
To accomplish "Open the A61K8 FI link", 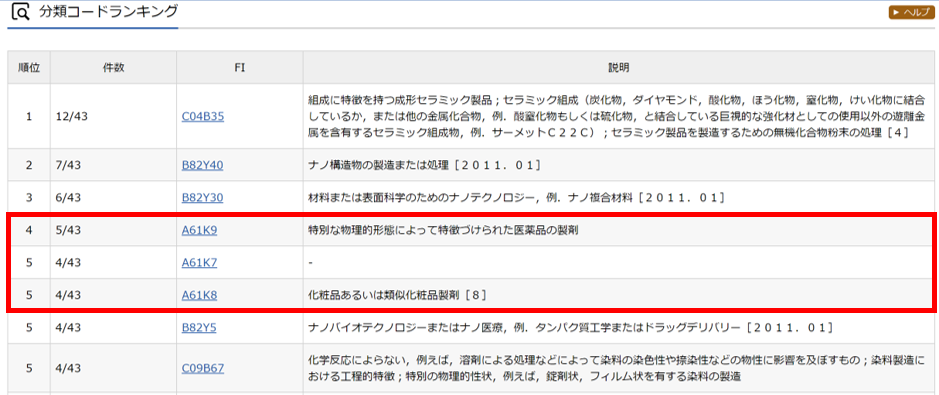I will (x=199, y=294).
